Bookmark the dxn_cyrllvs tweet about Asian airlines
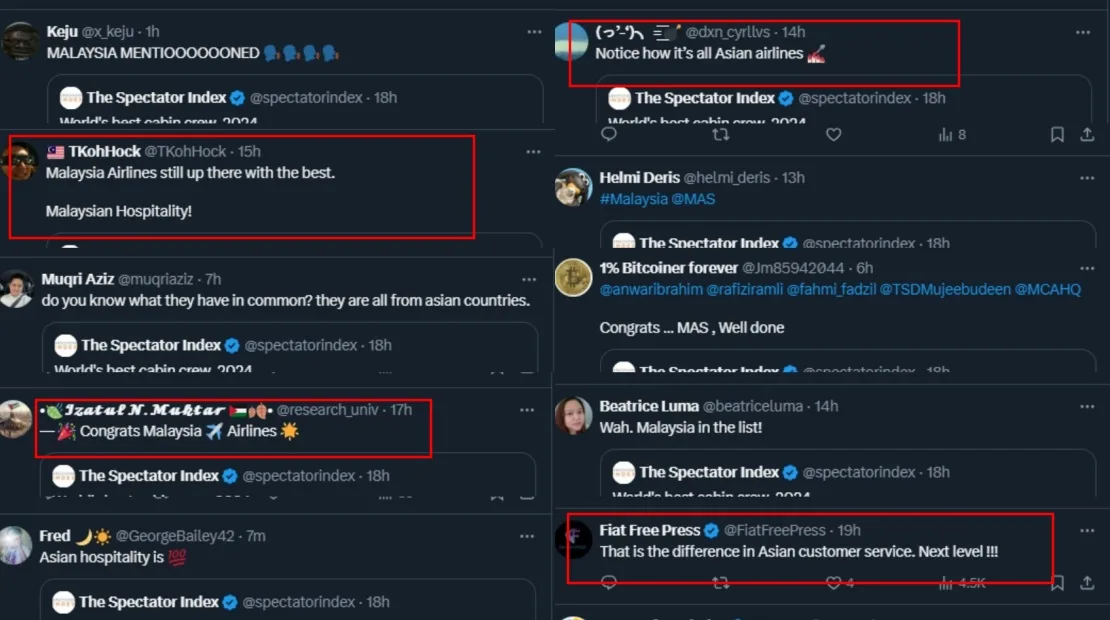This screenshot has width=1110, height=620. (x=1057, y=134)
